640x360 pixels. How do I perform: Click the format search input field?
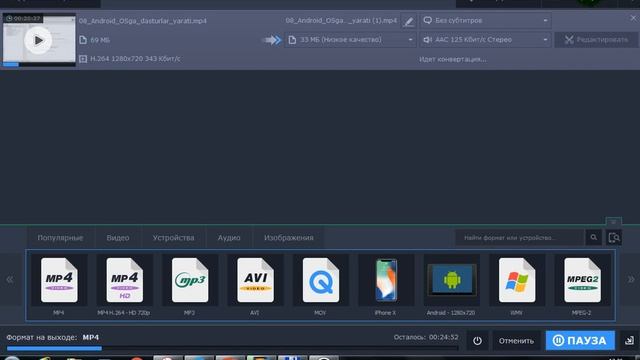pos(520,238)
